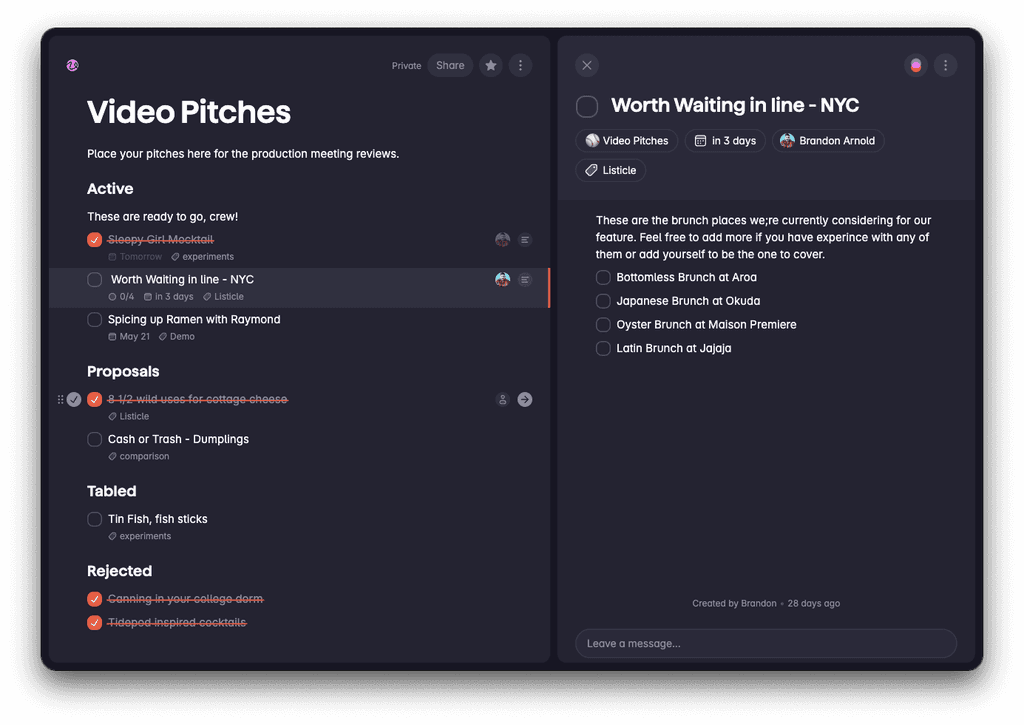Star the Video Pitches list
Image resolution: width=1024 pixels, height=725 pixels.
[x=490, y=65]
